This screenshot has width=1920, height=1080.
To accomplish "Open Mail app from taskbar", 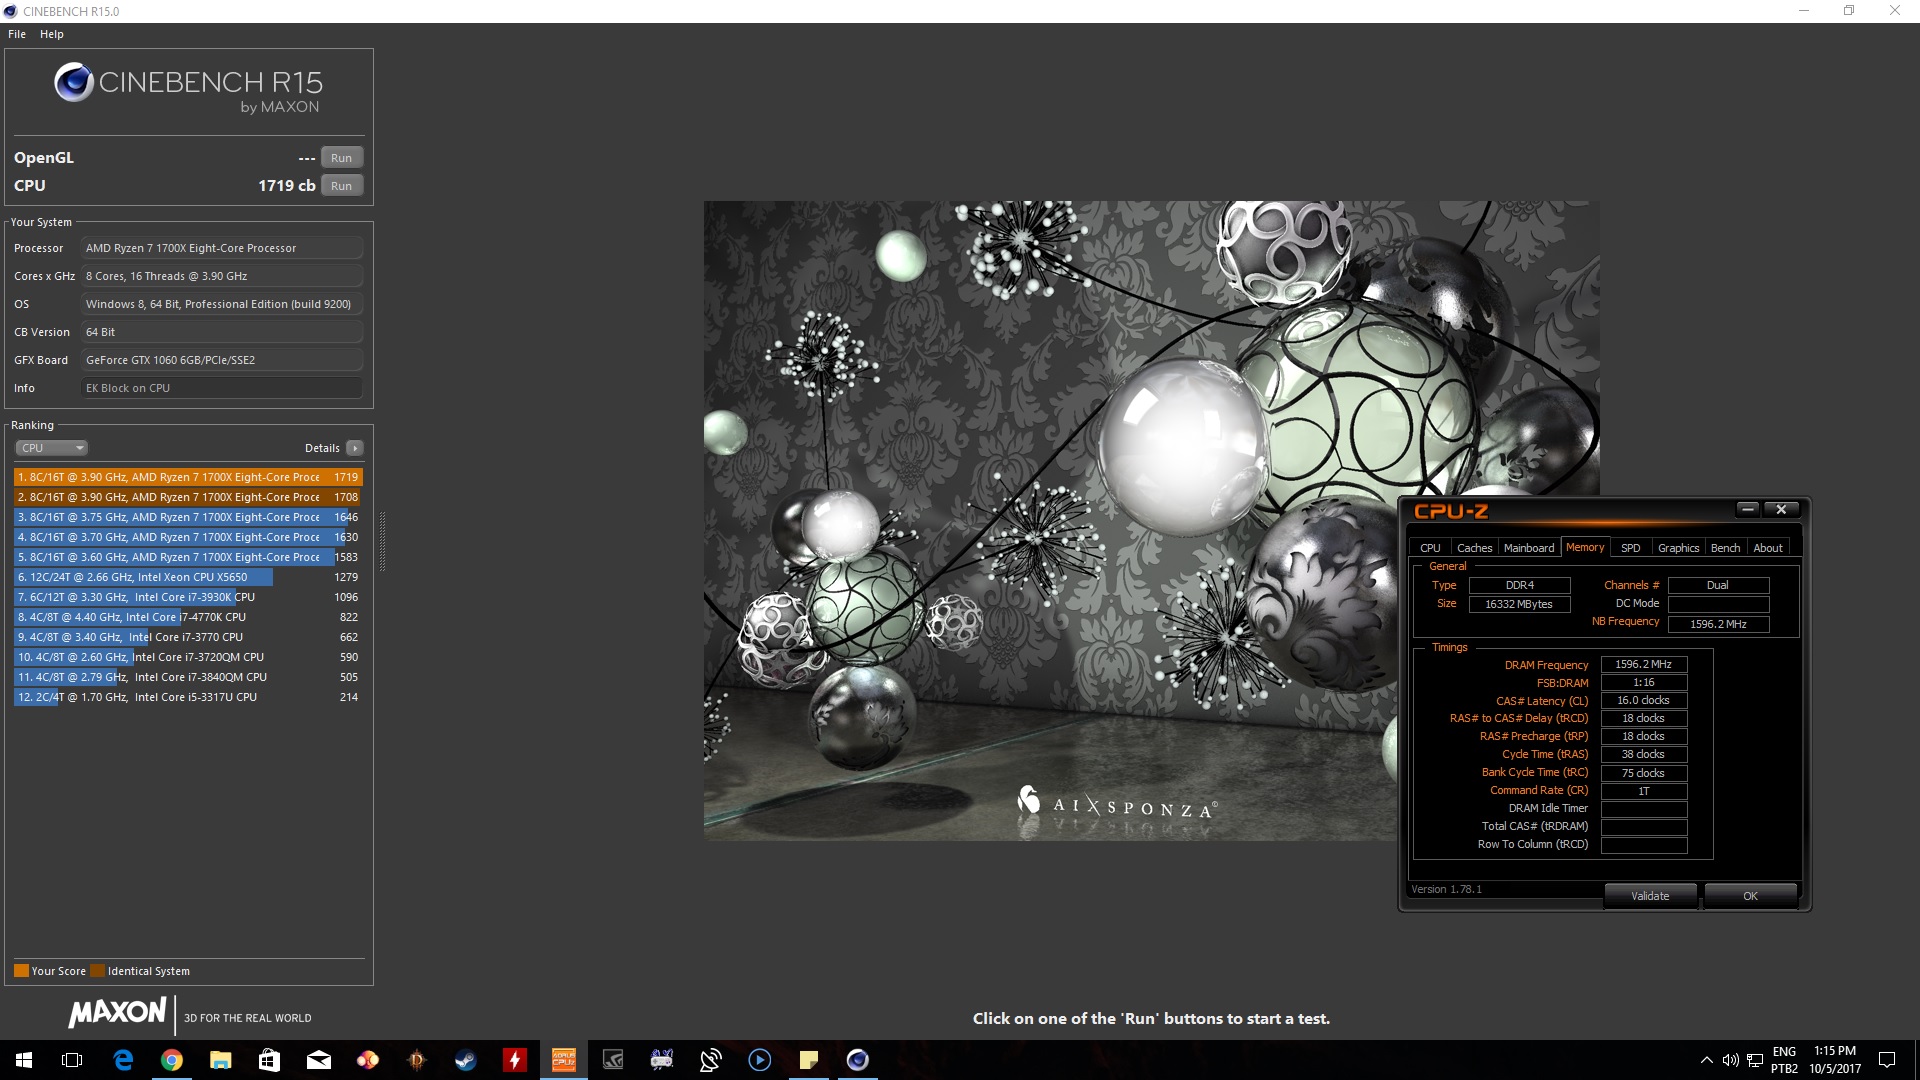I will tap(318, 1060).
